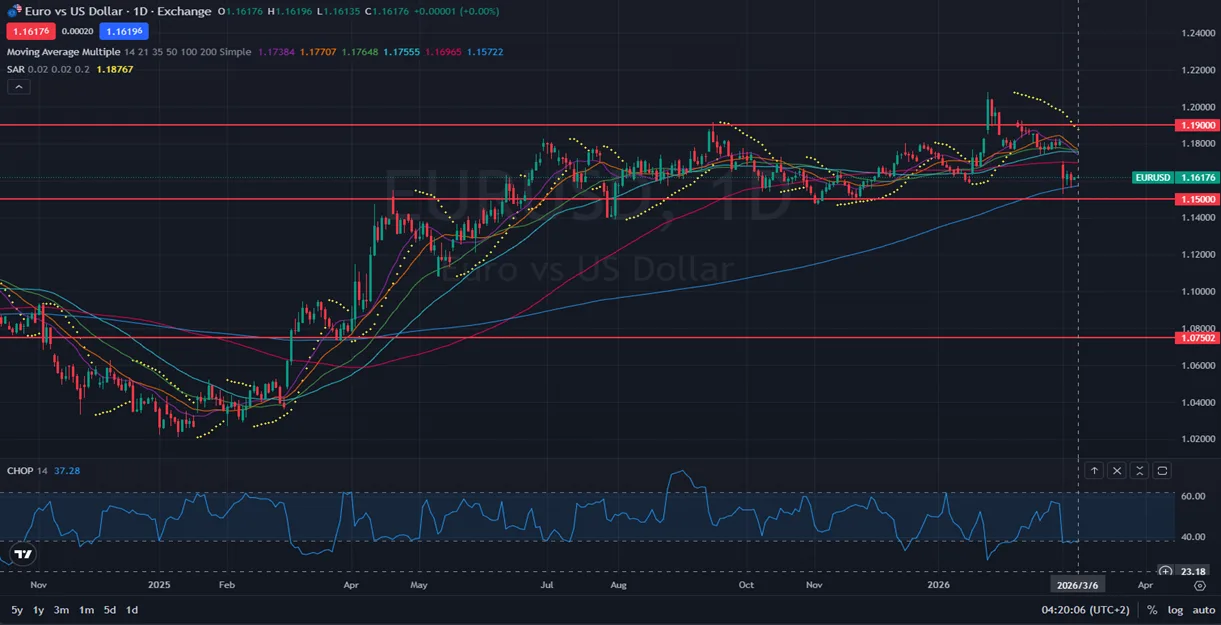Click the EUR/USD flag symbol icon
The width and height of the screenshot is (1221, 625).
[x=15, y=11]
